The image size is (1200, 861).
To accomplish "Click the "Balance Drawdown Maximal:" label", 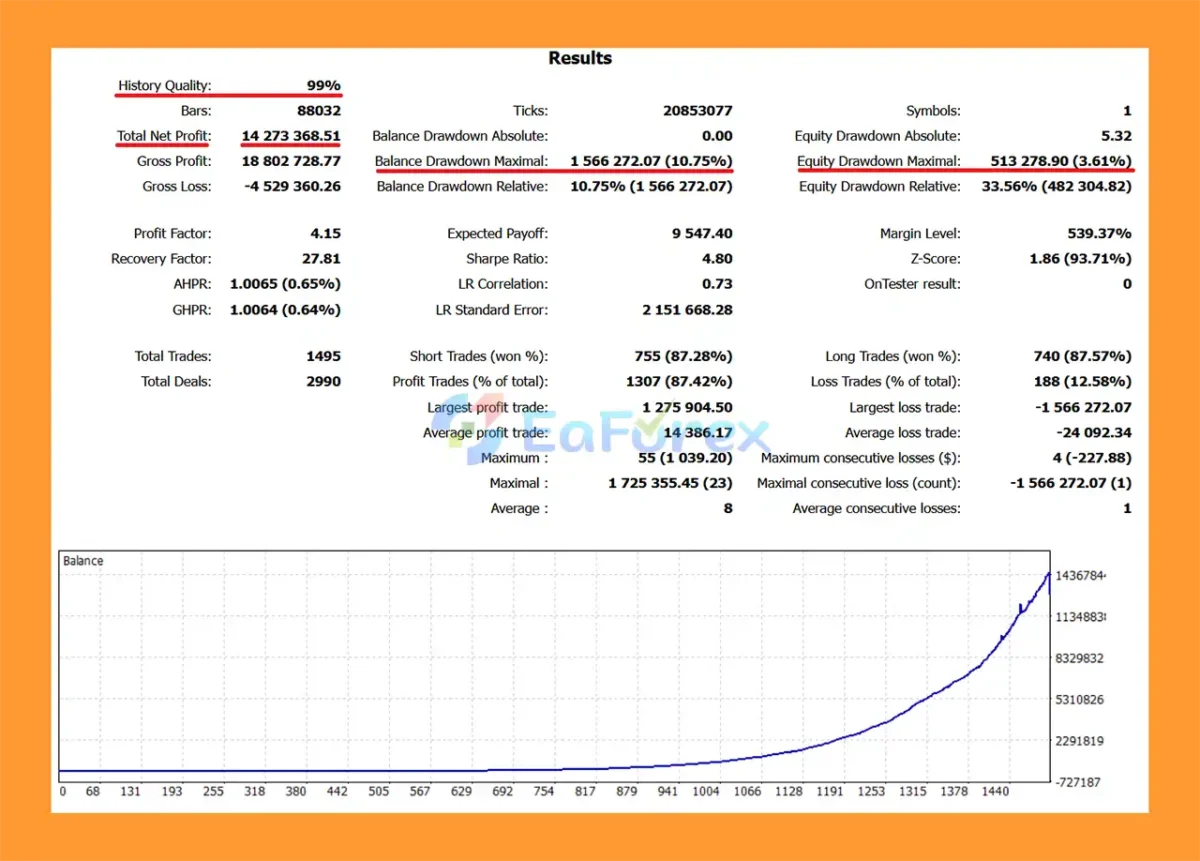I will 461,161.
